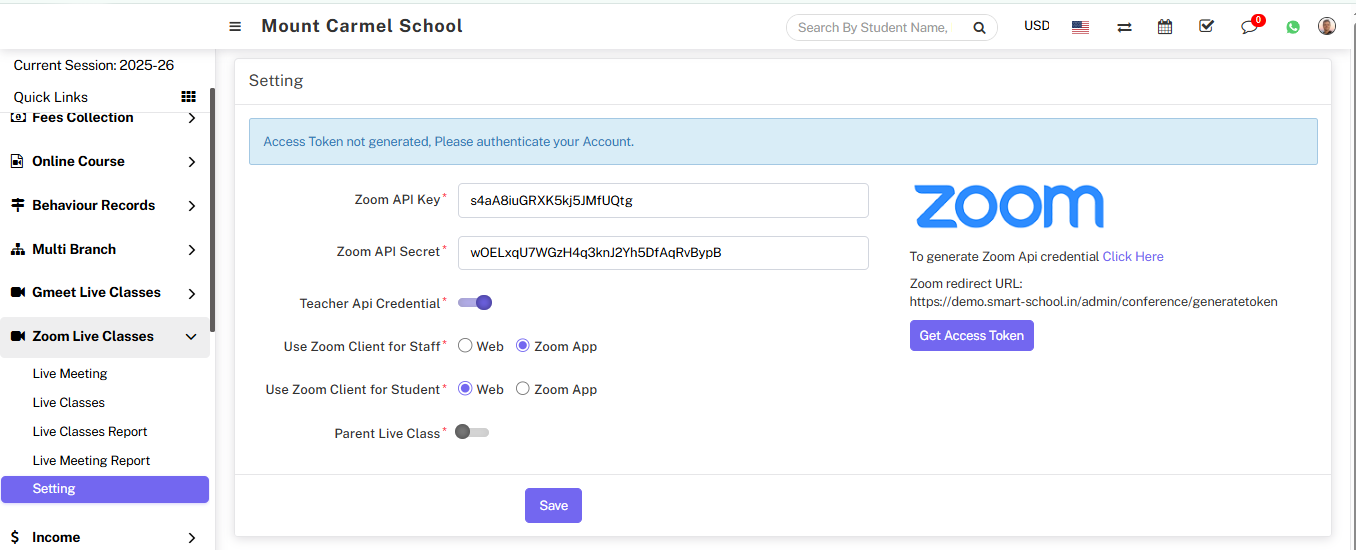
Task: Open the chat notifications icon
Action: [1249, 27]
